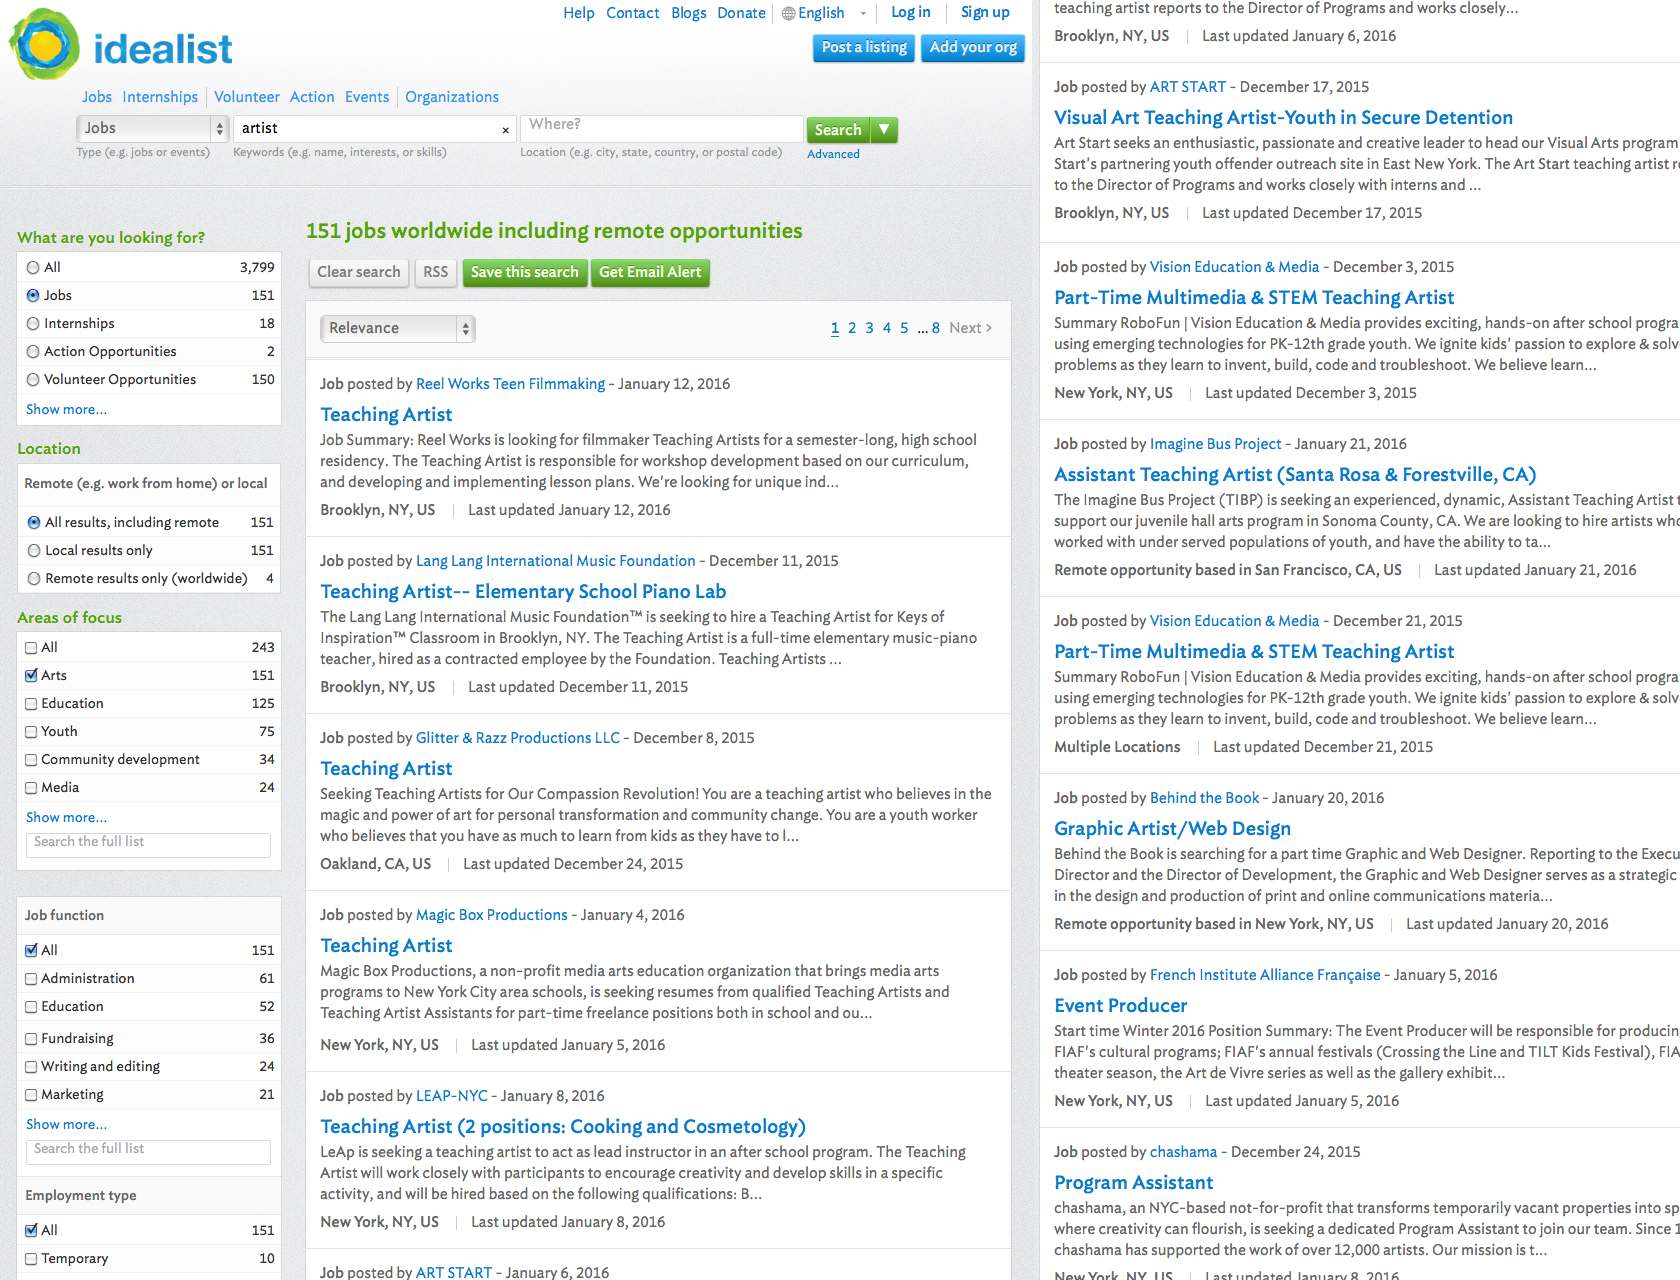The width and height of the screenshot is (1680, 1280).
Task: Check the Media area of focus
Action: click(31, 787)
